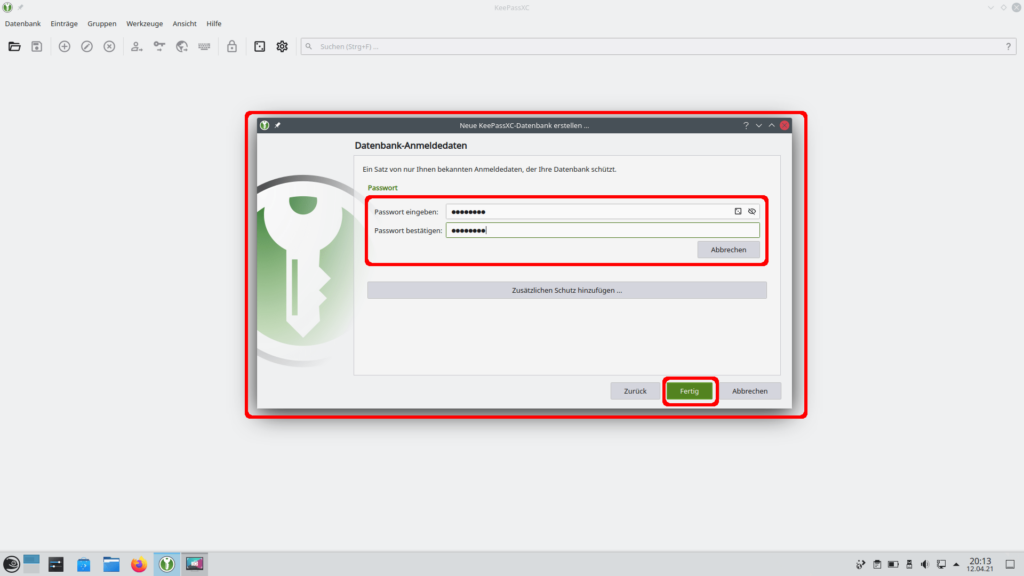Open the Ansicht menu
This screenshot has width=1024, height=576.
pos(184,24)
